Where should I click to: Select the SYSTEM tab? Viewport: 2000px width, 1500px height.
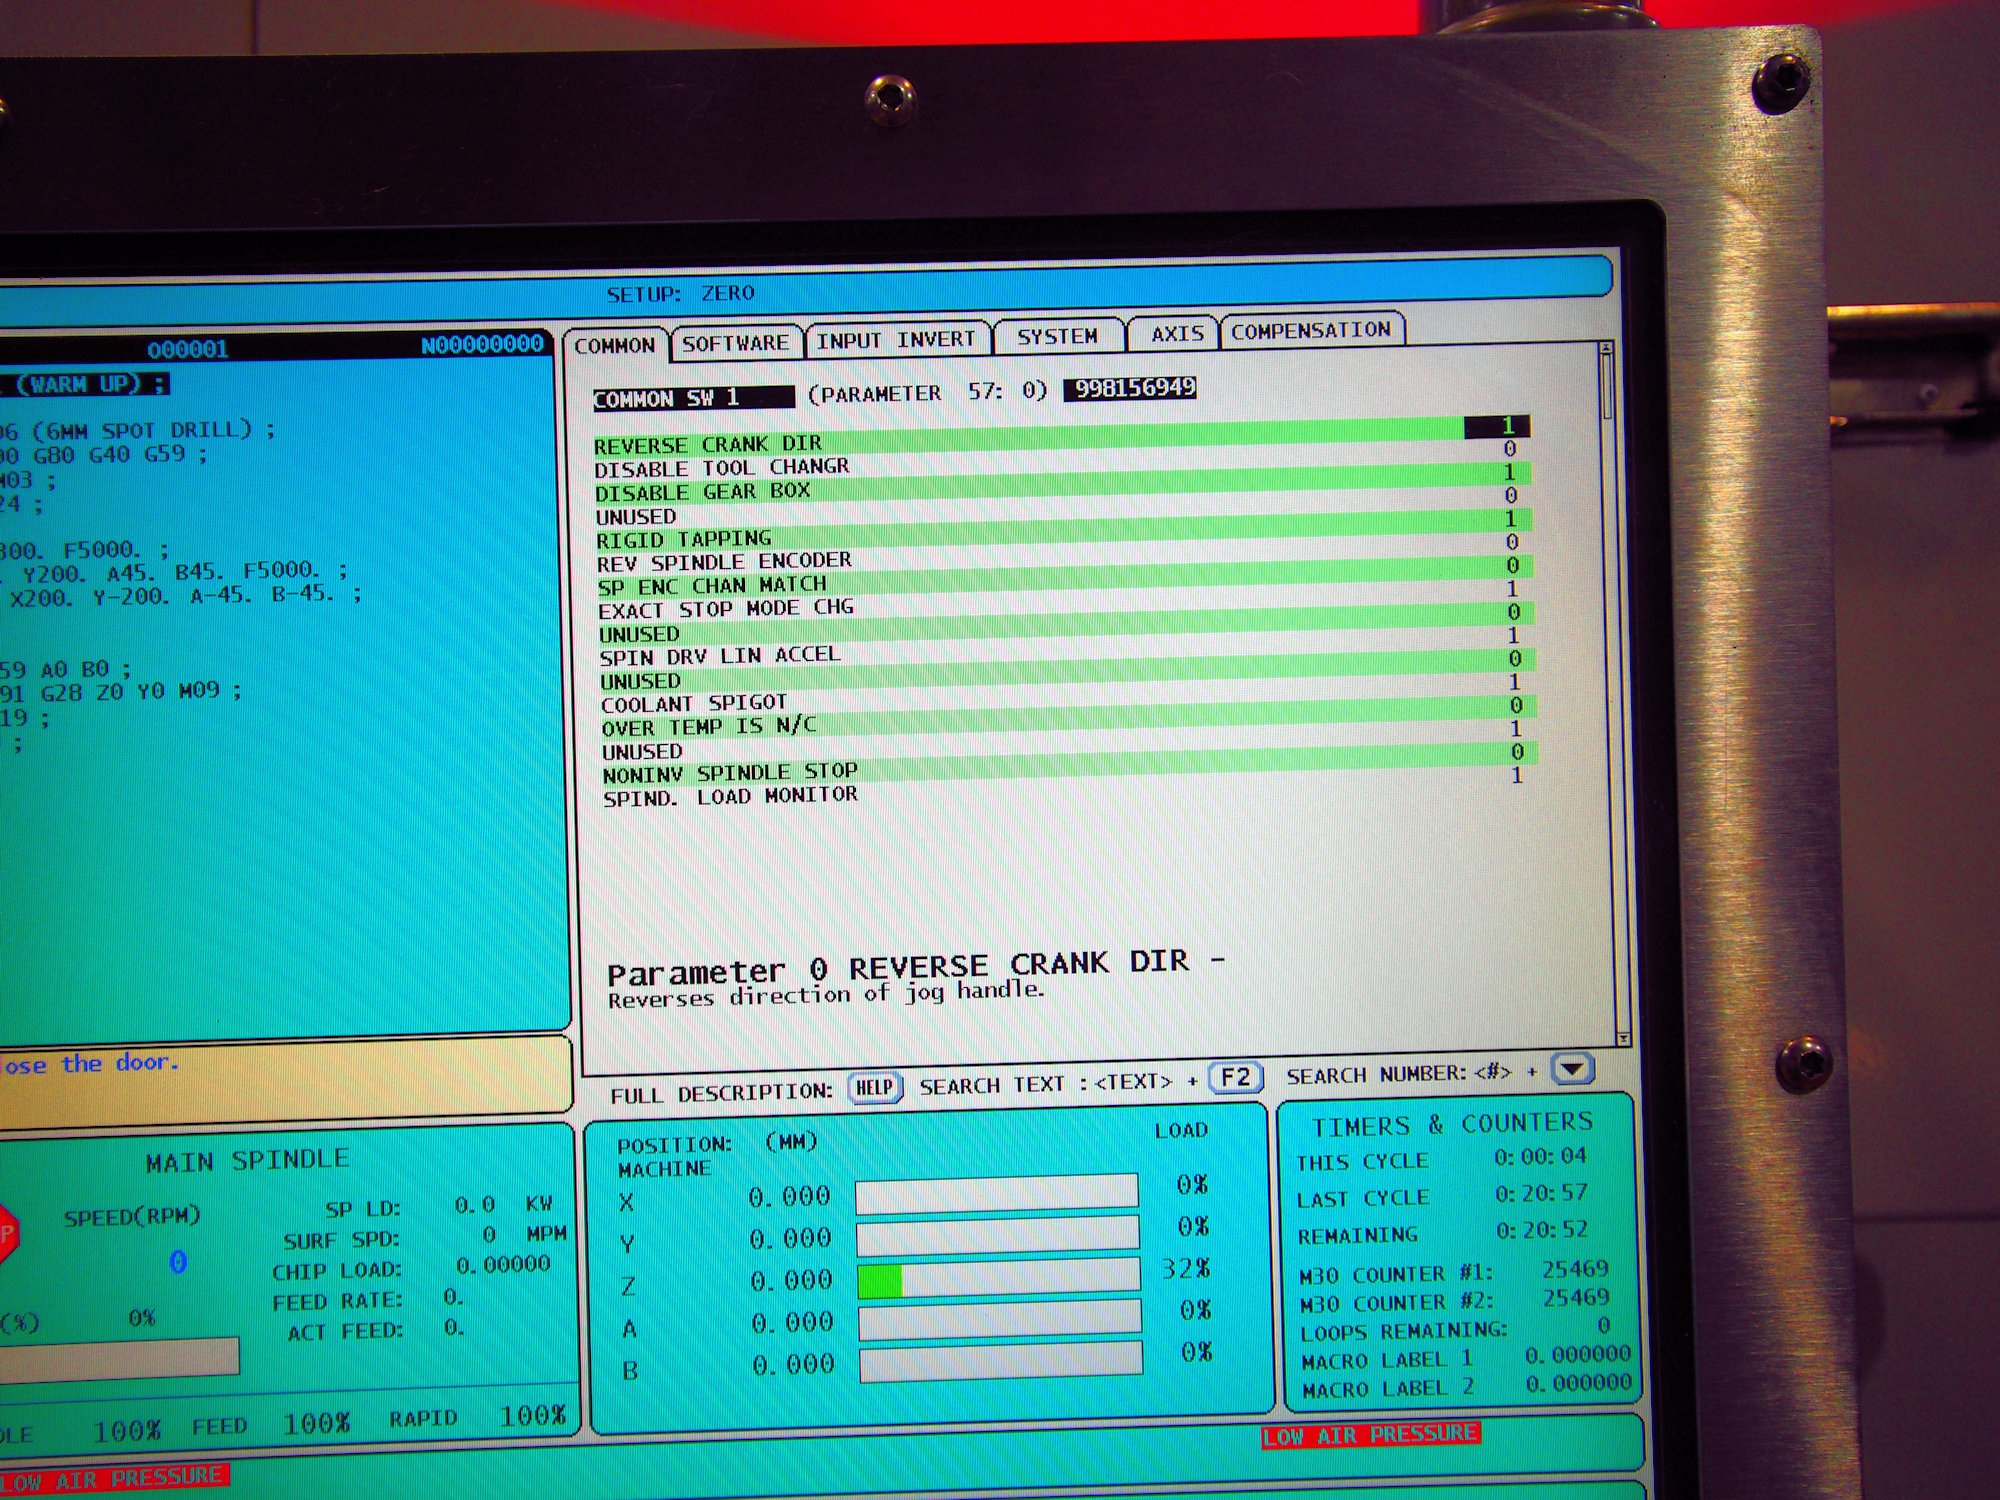pyautogui.click(x=1057, y=336)
